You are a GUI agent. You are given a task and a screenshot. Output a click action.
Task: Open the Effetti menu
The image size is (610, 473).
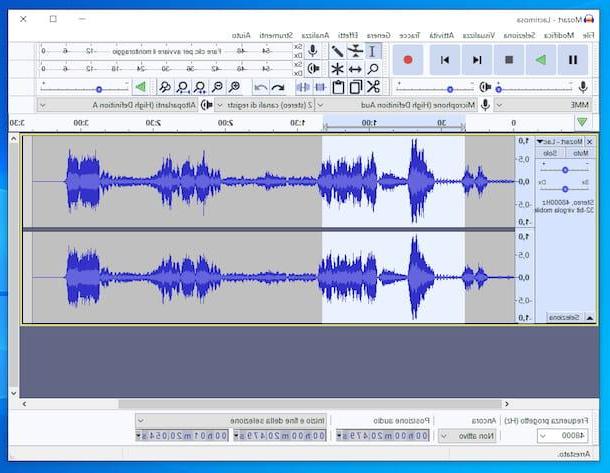point(348,35)
